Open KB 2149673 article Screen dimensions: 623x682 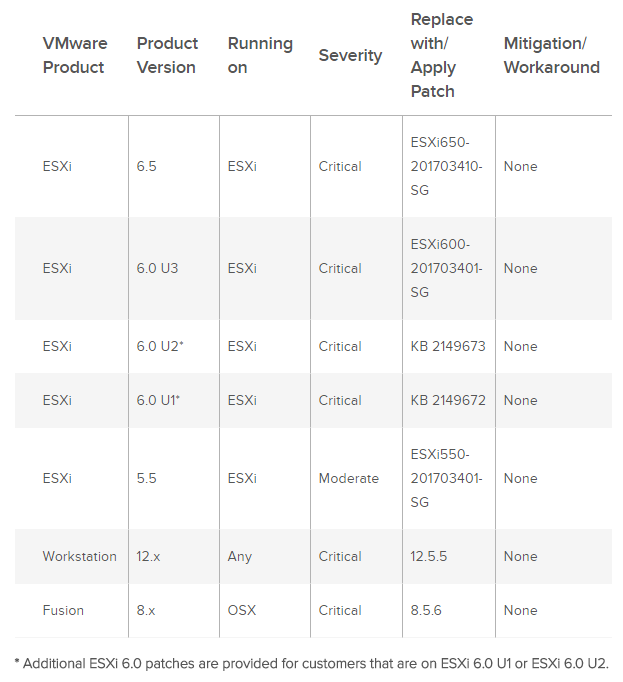point(448,346)
